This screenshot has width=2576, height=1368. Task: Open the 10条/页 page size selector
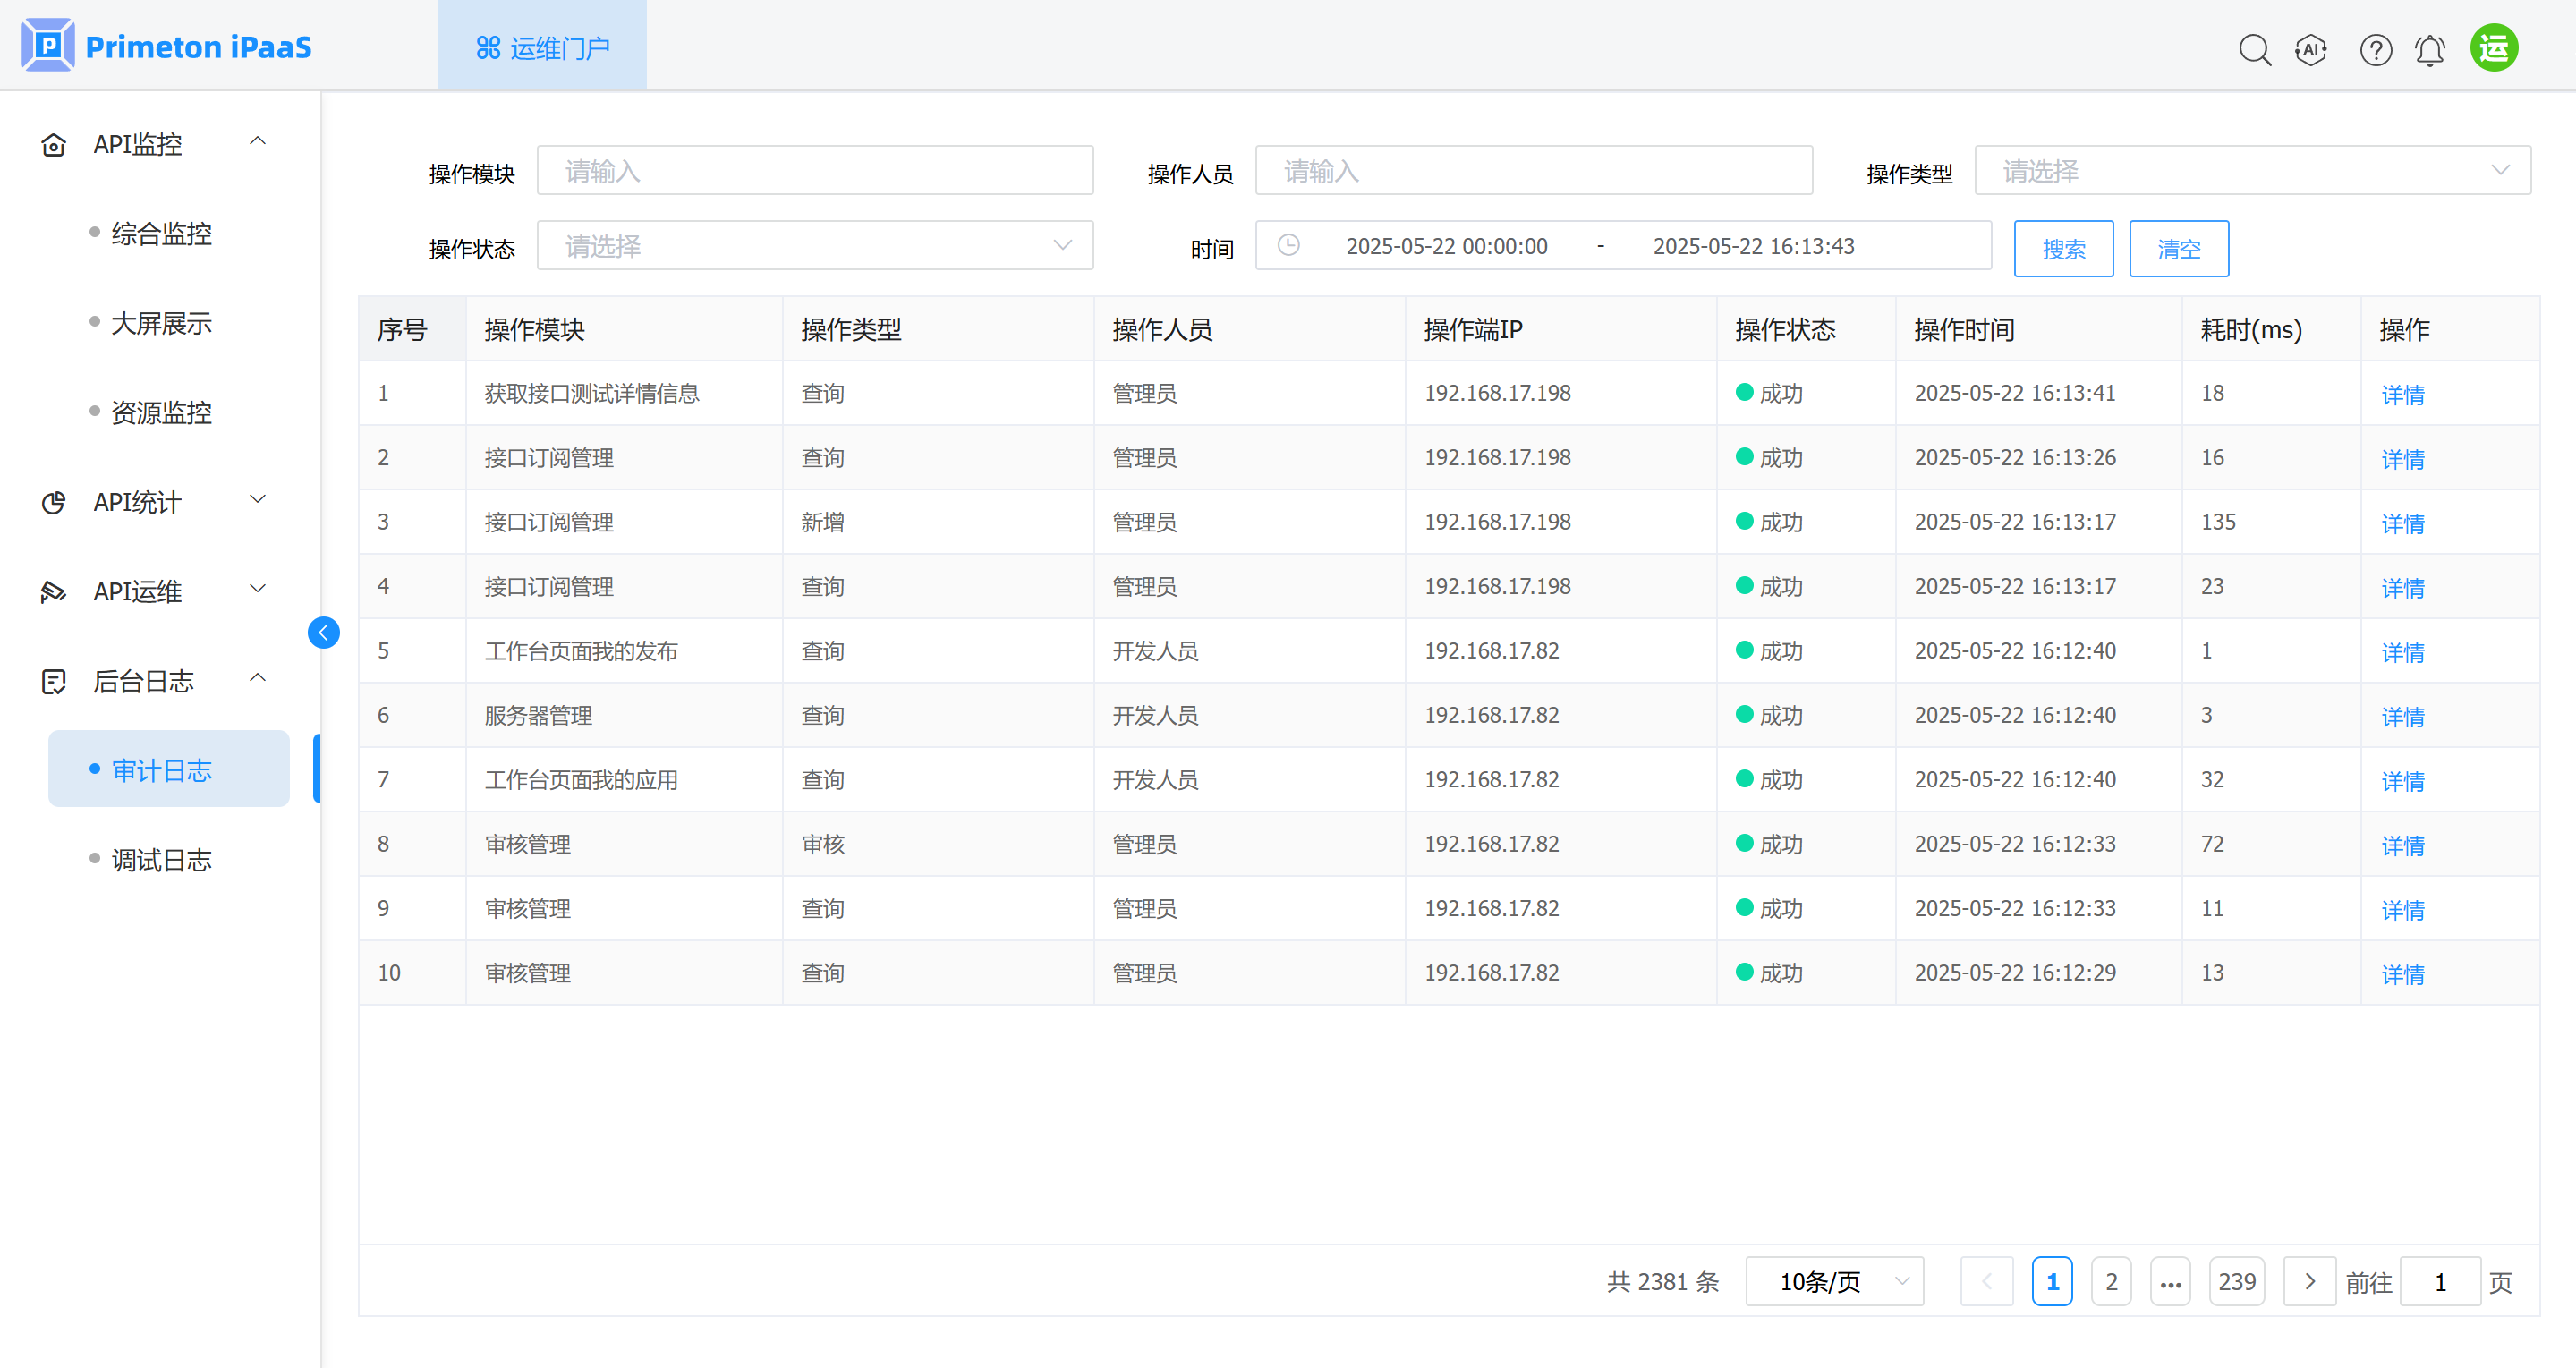1834,1281
